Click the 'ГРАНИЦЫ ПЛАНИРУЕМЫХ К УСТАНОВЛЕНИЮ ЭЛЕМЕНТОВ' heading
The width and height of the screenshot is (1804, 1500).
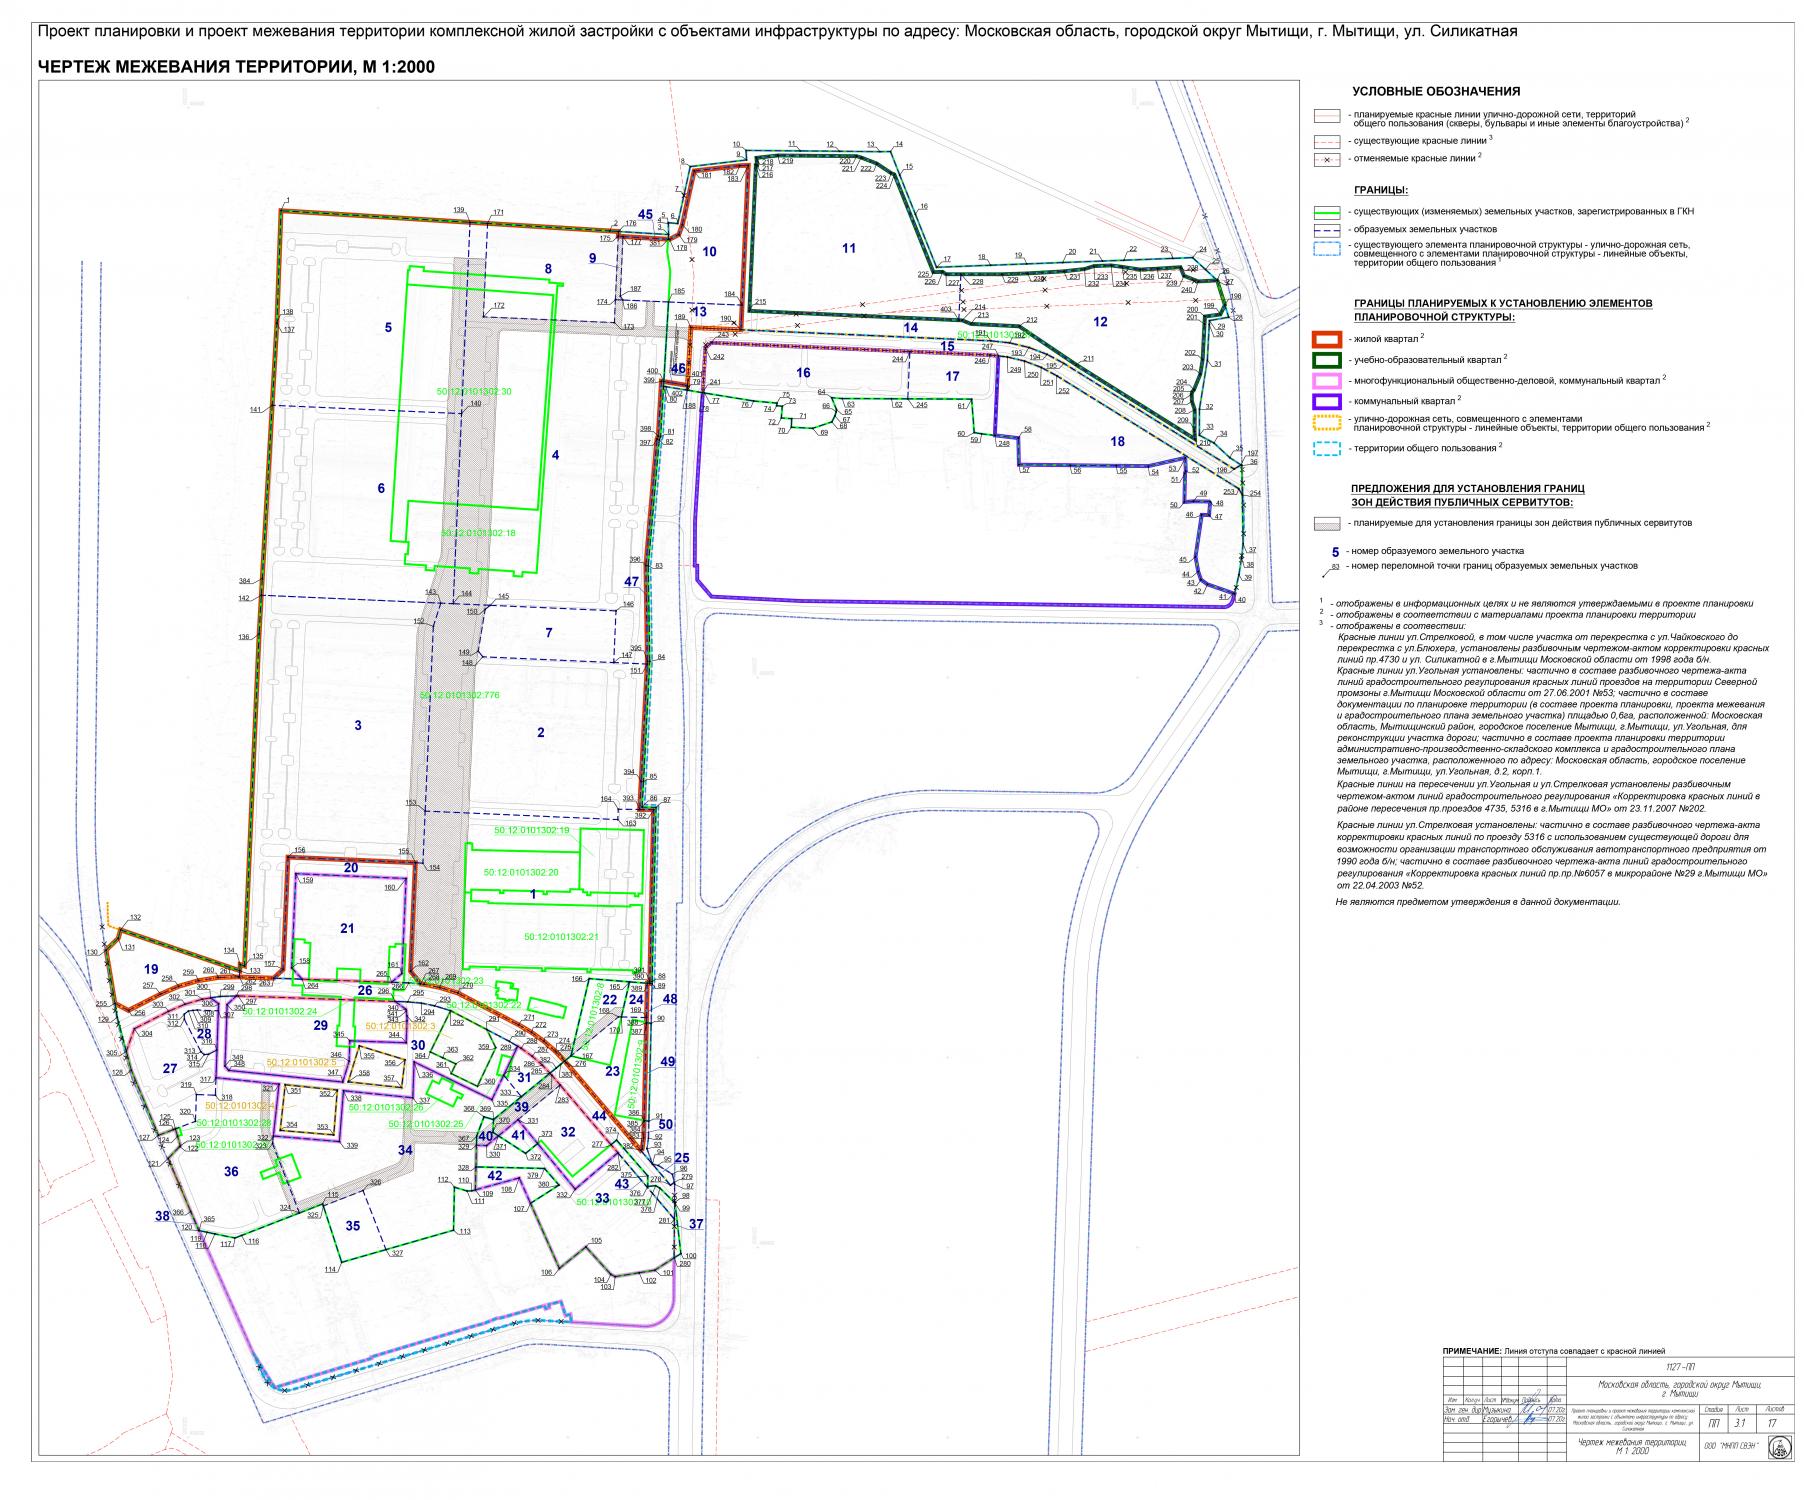point(1502,303)
